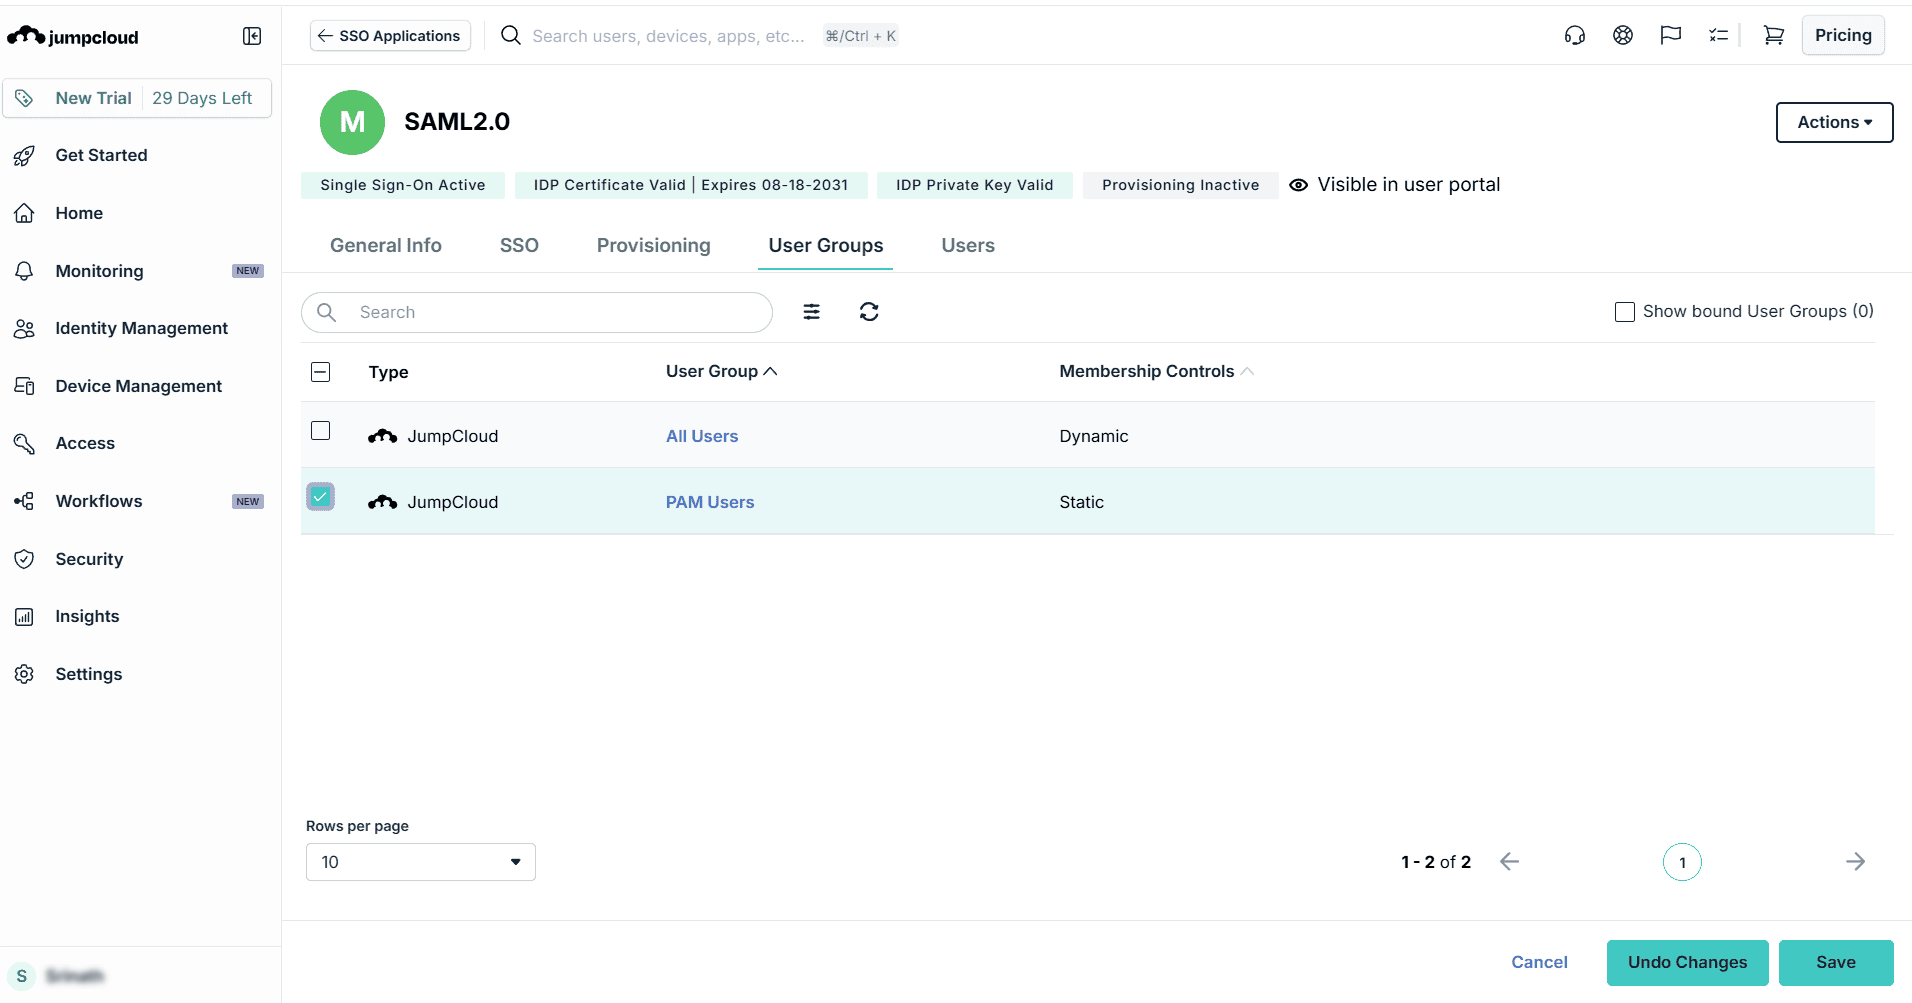
Task: Click the IDP Private Key Valid badge
Action: (975, 185)
